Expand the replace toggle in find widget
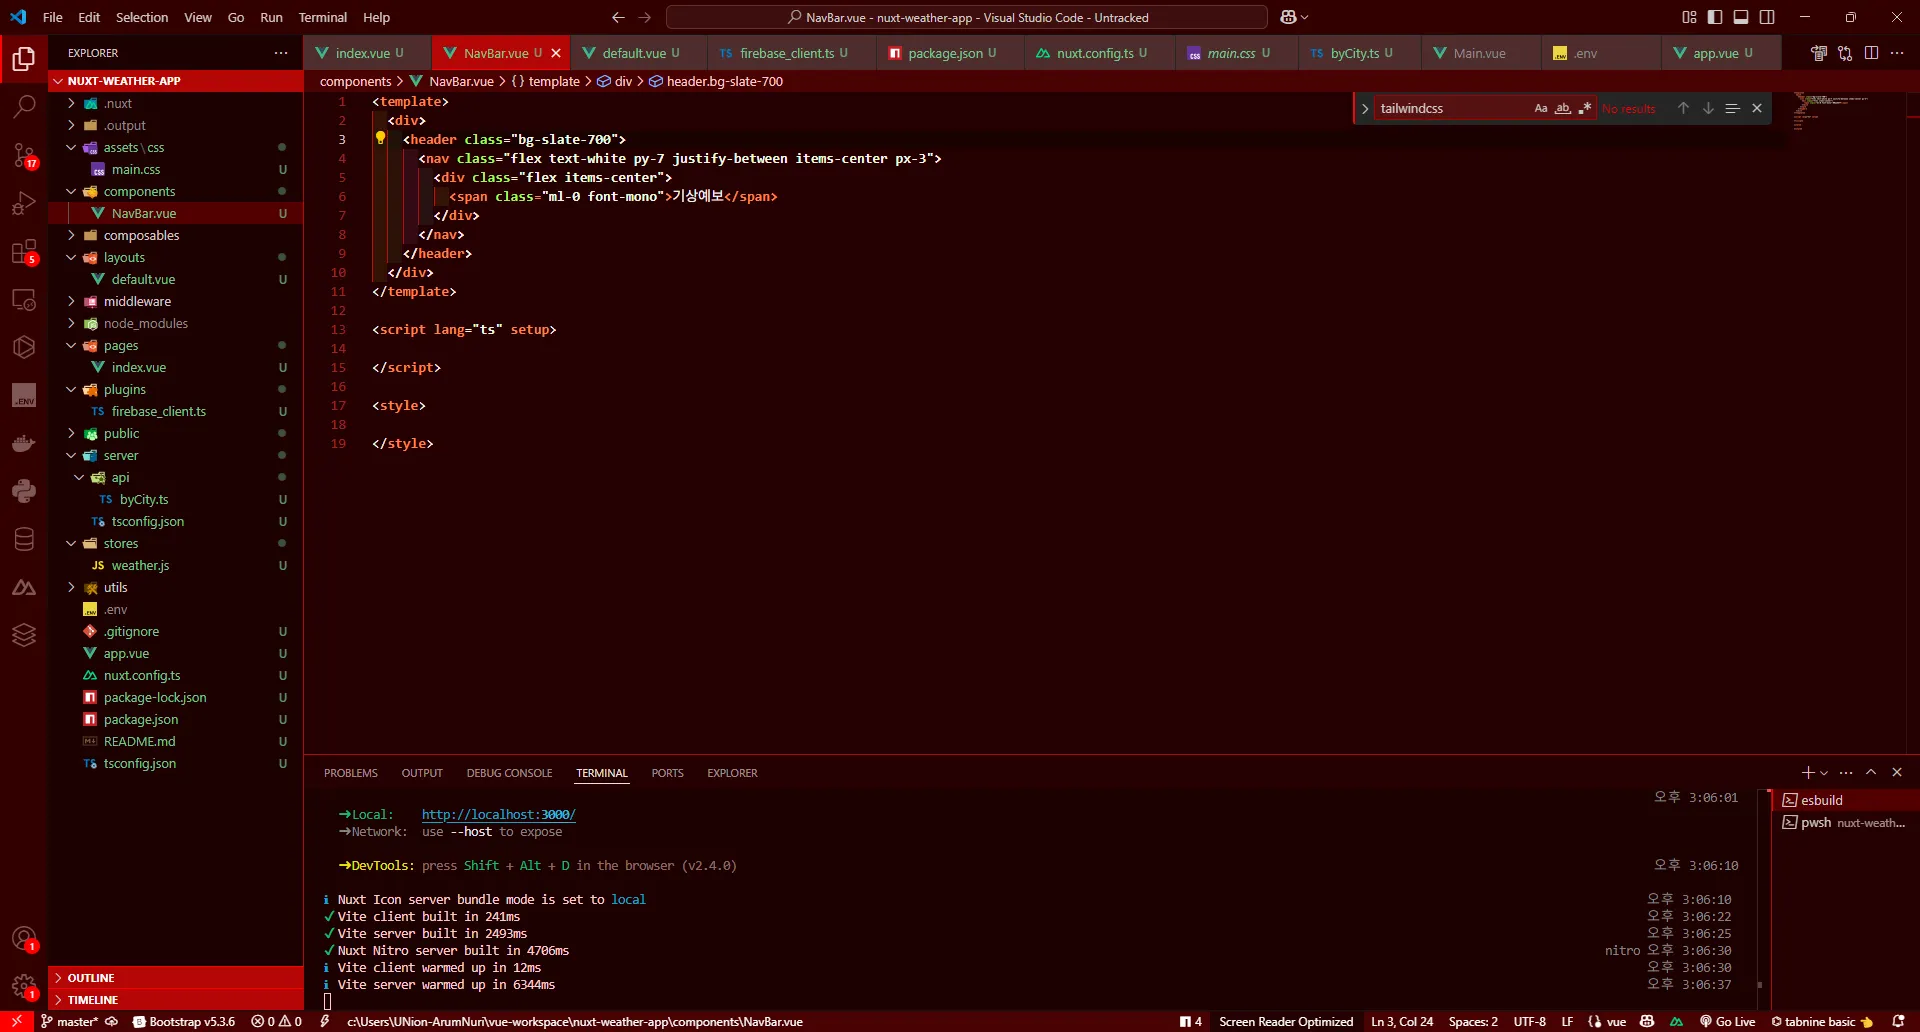This screenshot has width=1920, height=1032. pyautogui.click(x=1365, y=108)
